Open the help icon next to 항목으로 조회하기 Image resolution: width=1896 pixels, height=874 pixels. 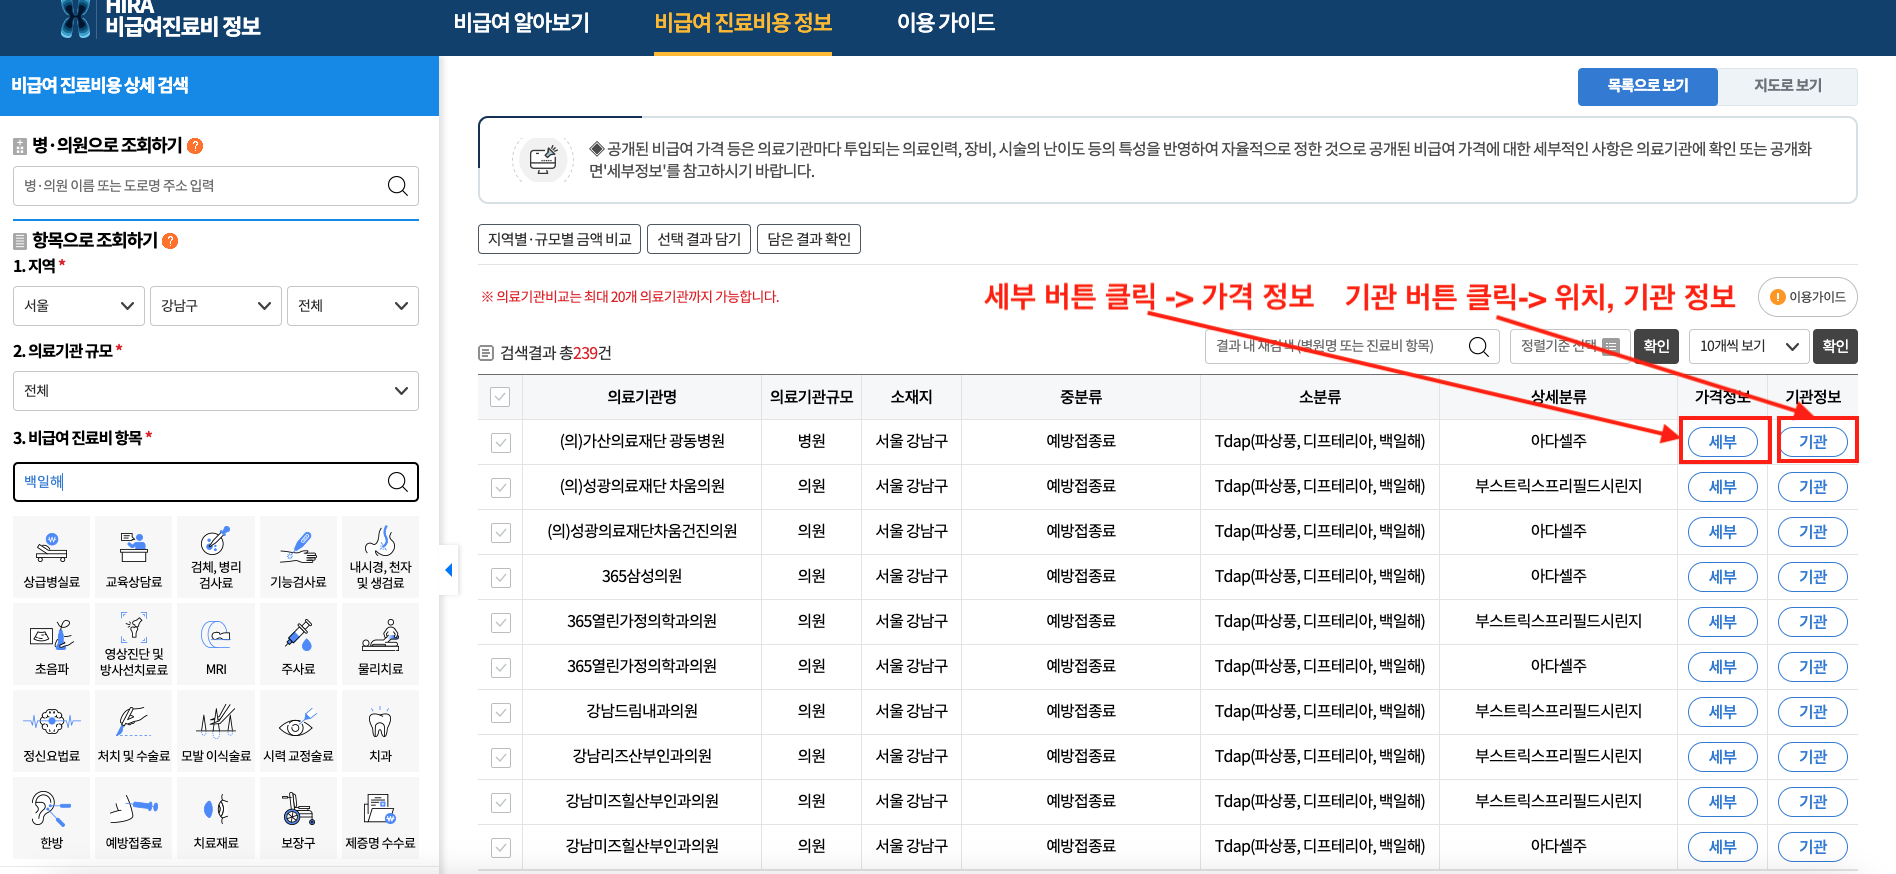point(170,241)
